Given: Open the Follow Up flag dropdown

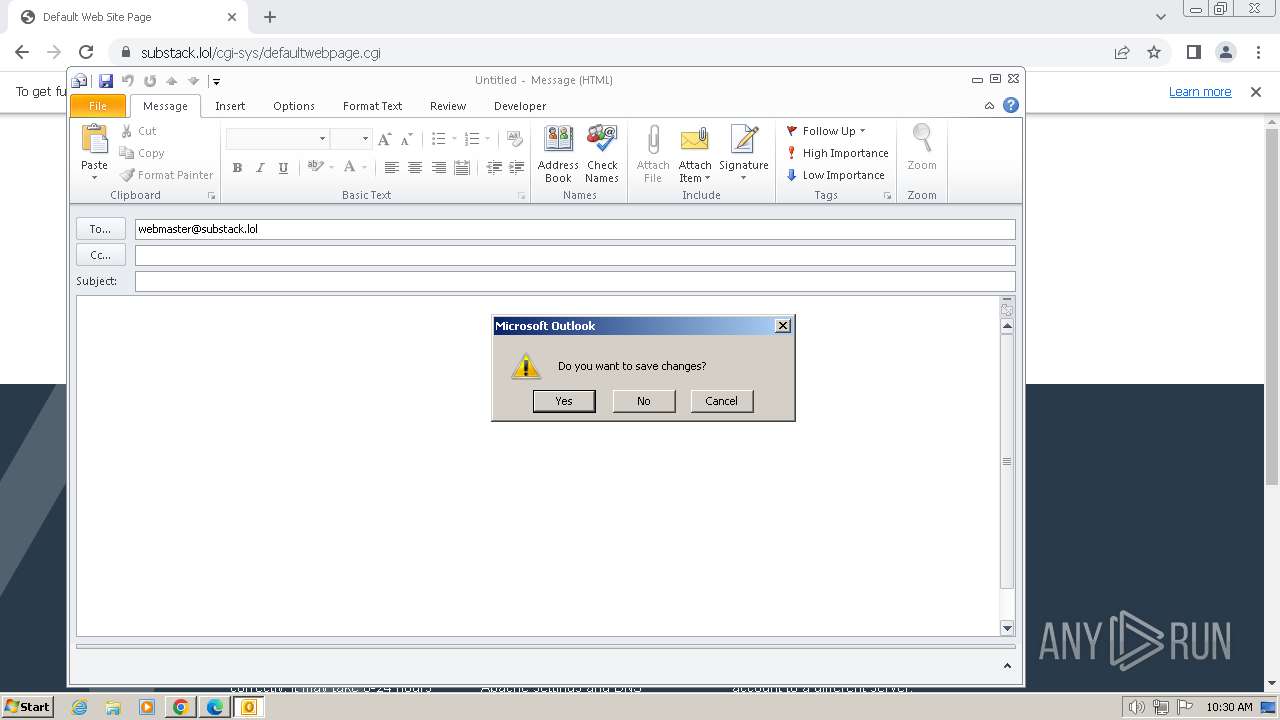Looking at the screenshot, I should (826, 131).
